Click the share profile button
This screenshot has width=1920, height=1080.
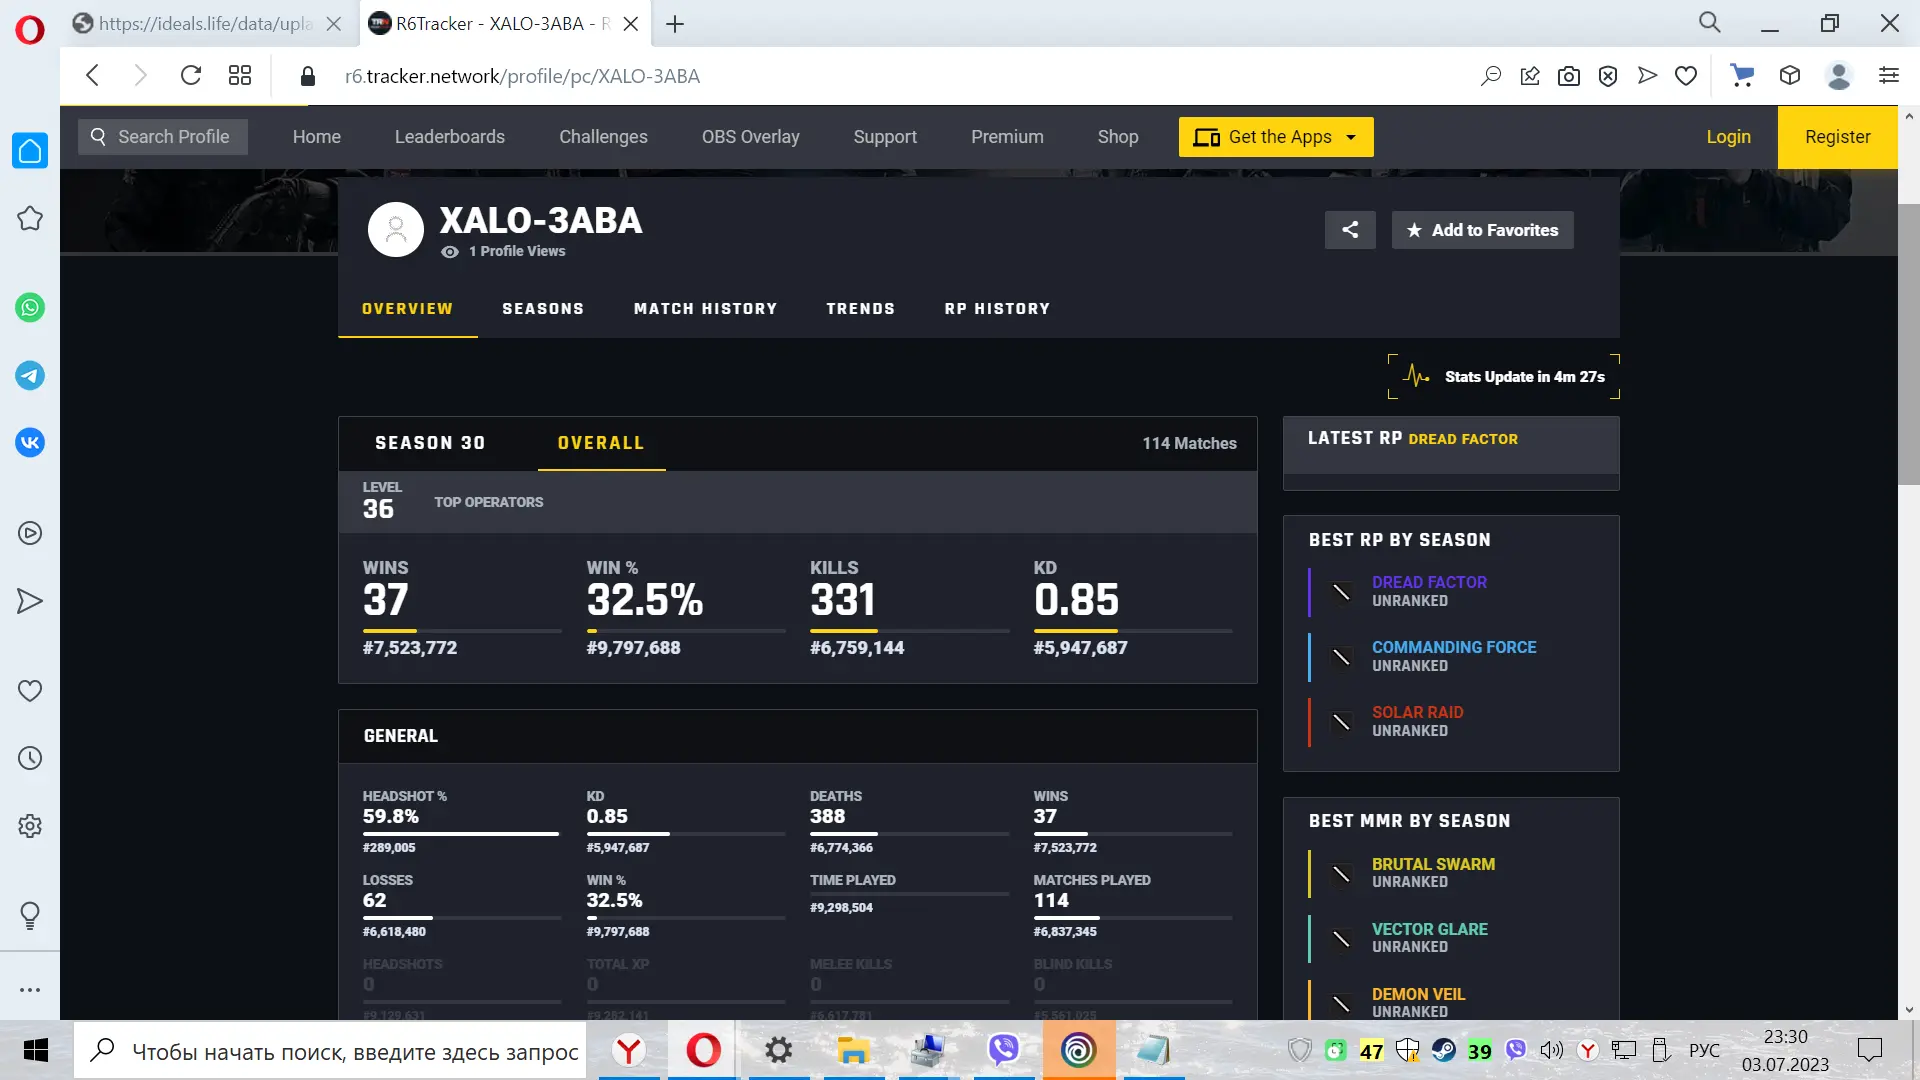click(1350, 230)
